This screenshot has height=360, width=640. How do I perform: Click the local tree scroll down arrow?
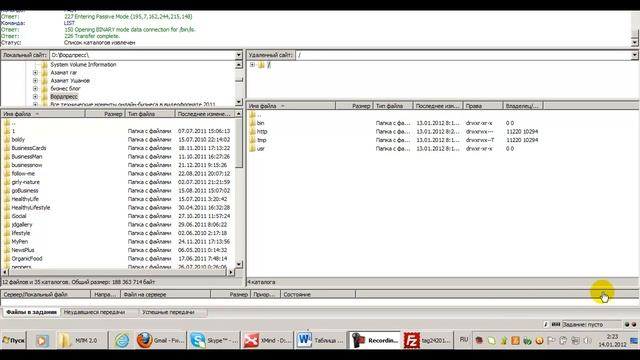pos(239,102)
